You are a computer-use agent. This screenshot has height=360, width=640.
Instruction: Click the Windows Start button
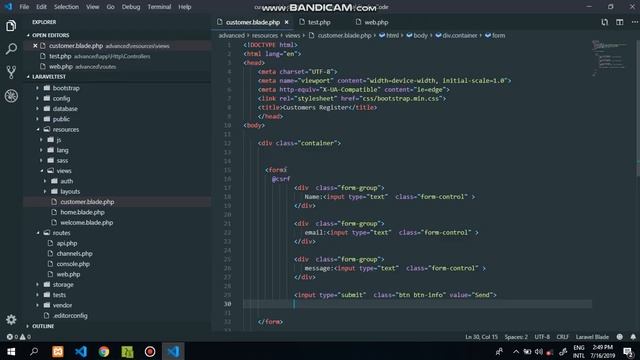click(x=11, y=351)
